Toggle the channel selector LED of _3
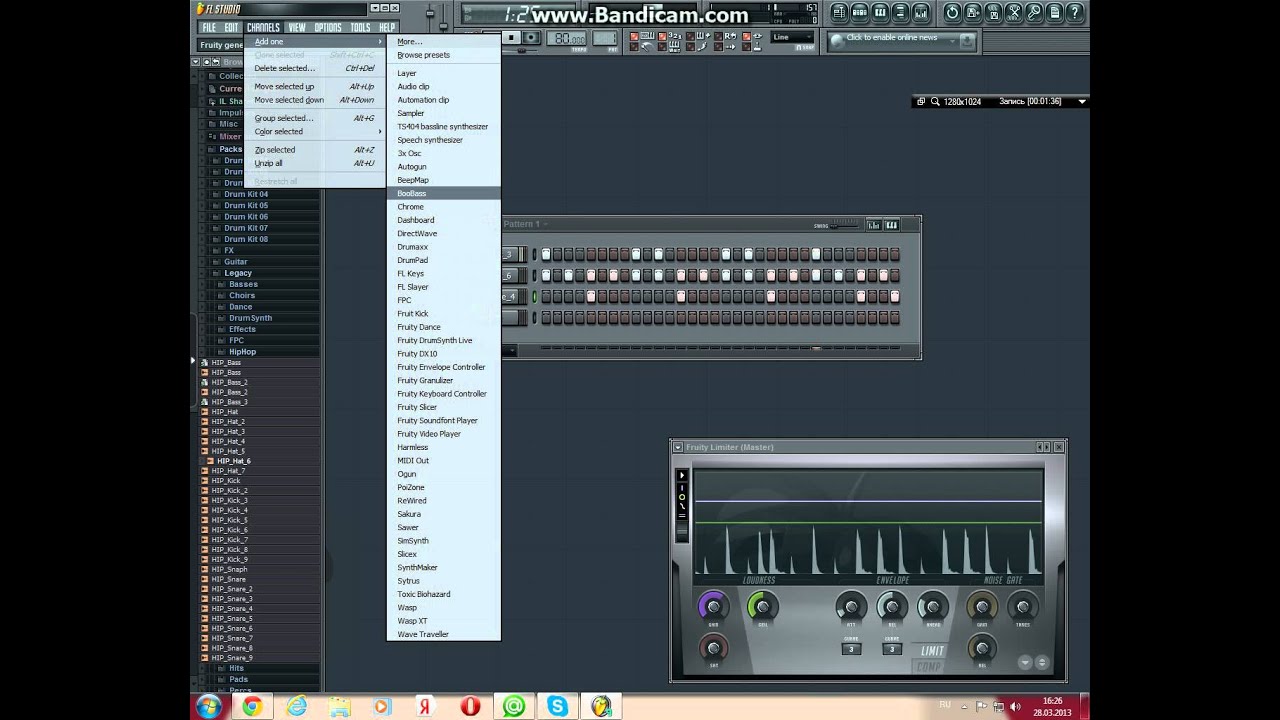Image resolution: width=1280 pixels, height=720 pixels. coord(534,254)
